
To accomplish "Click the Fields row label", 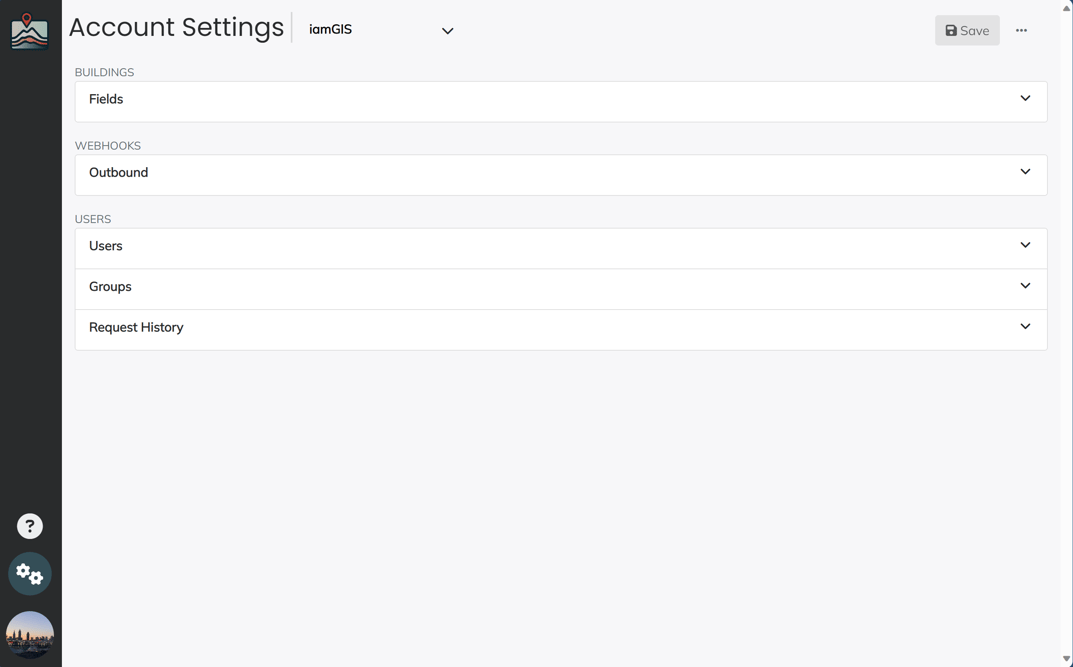I will [106, 99].
